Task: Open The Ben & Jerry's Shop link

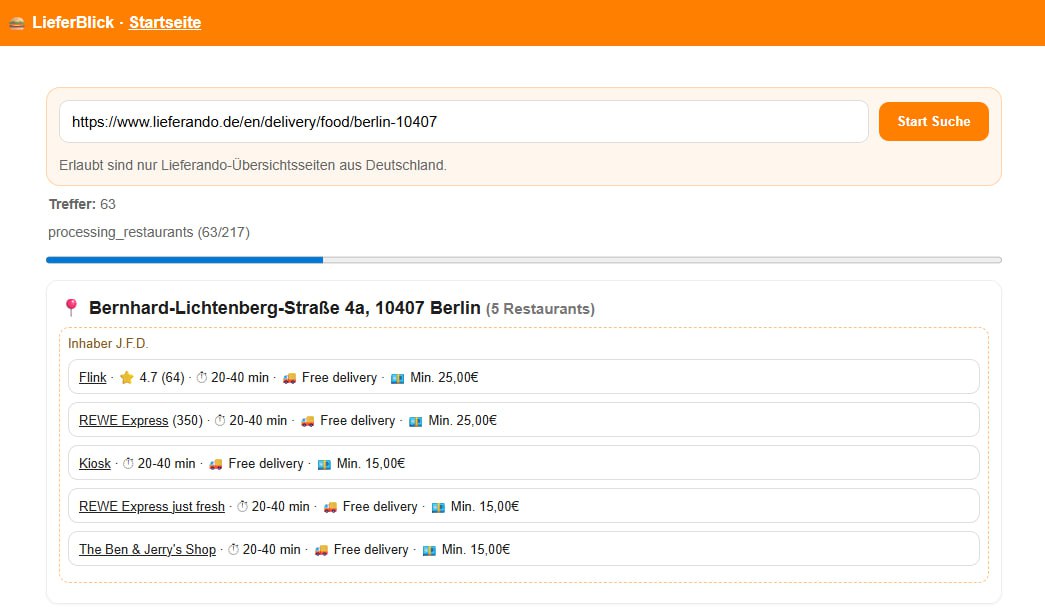Action: (x=147, y=550)
